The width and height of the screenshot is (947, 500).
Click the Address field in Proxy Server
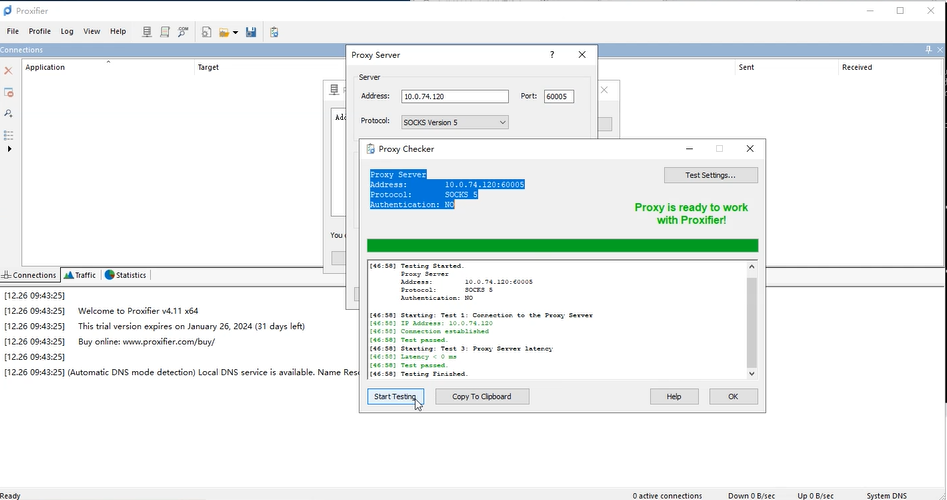[x=455, y=96]
